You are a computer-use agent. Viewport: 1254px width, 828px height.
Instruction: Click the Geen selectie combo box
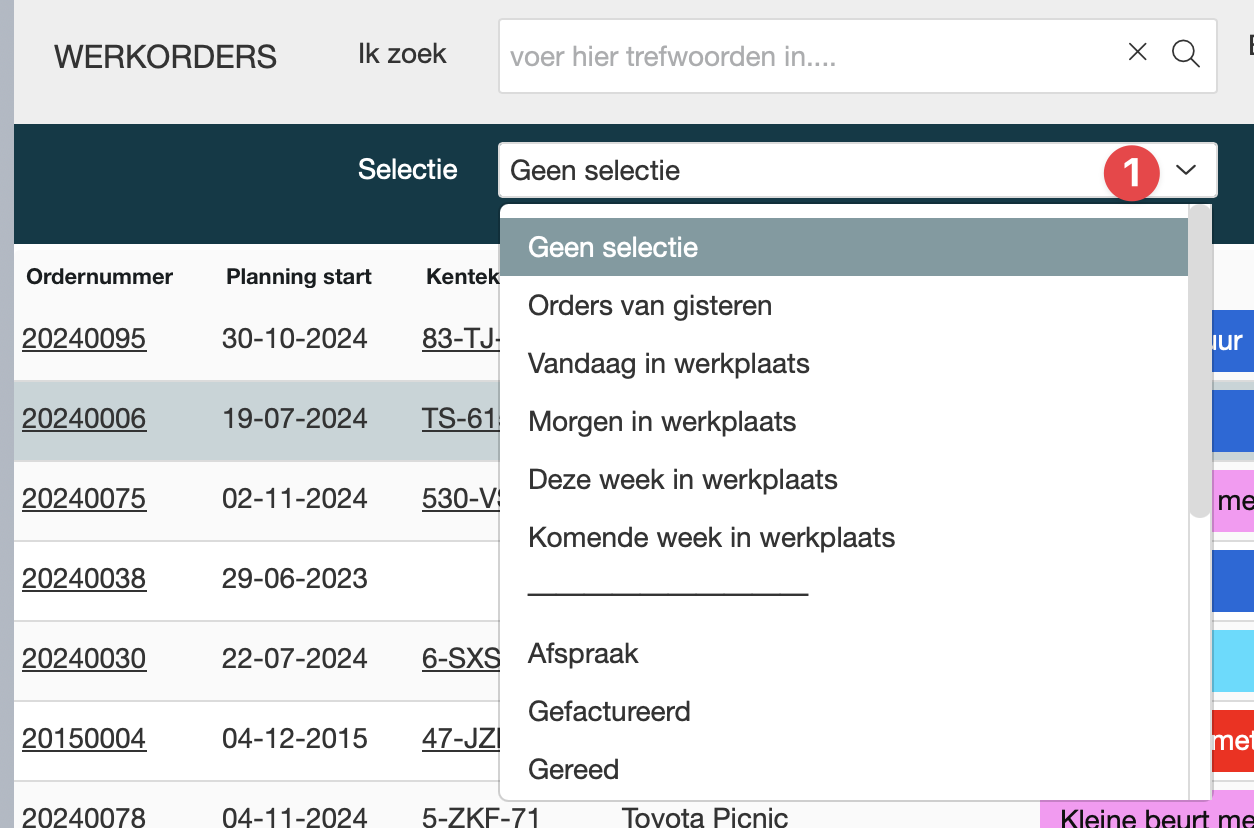(x=800, y=170)
